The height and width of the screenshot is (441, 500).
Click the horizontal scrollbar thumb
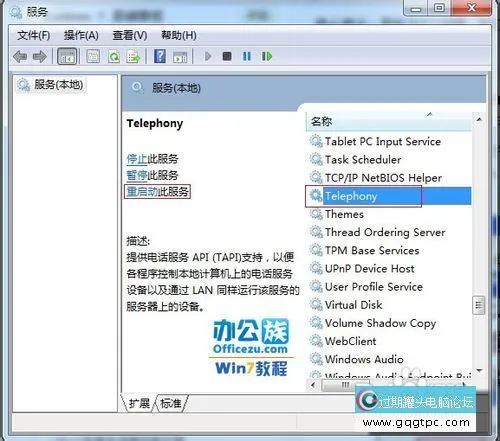tap(346, 385)
